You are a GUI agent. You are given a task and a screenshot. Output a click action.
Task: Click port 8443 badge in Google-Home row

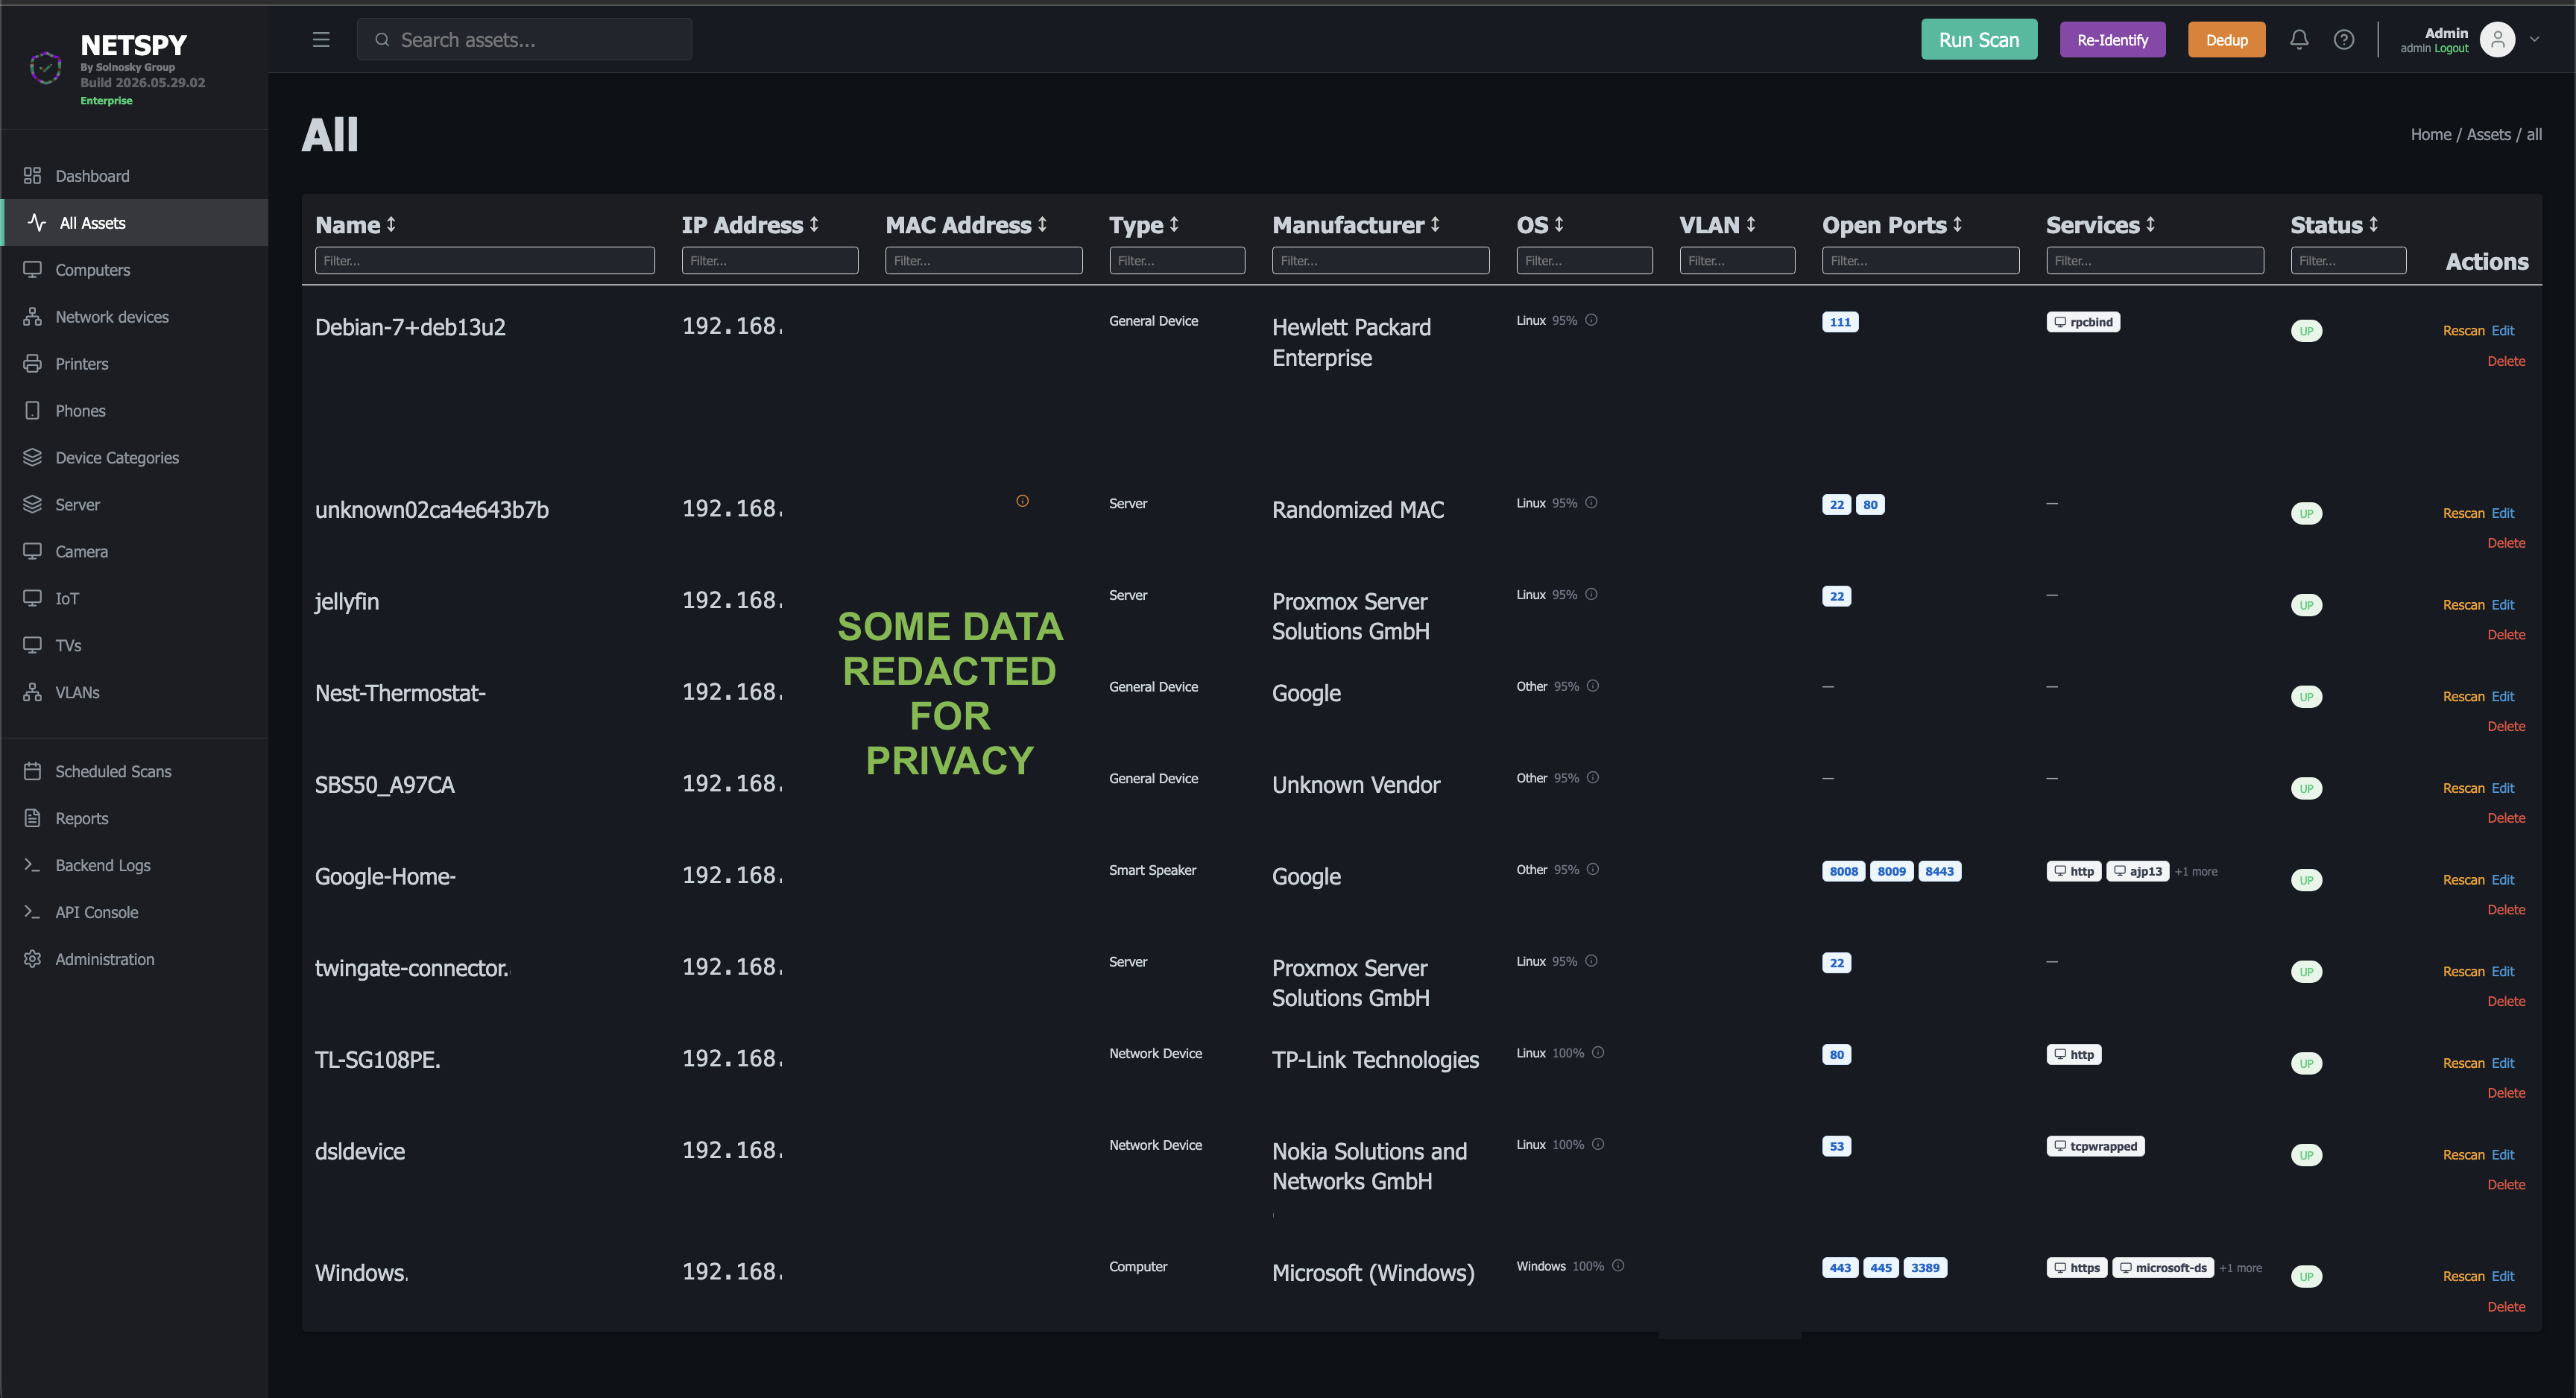1939,872
